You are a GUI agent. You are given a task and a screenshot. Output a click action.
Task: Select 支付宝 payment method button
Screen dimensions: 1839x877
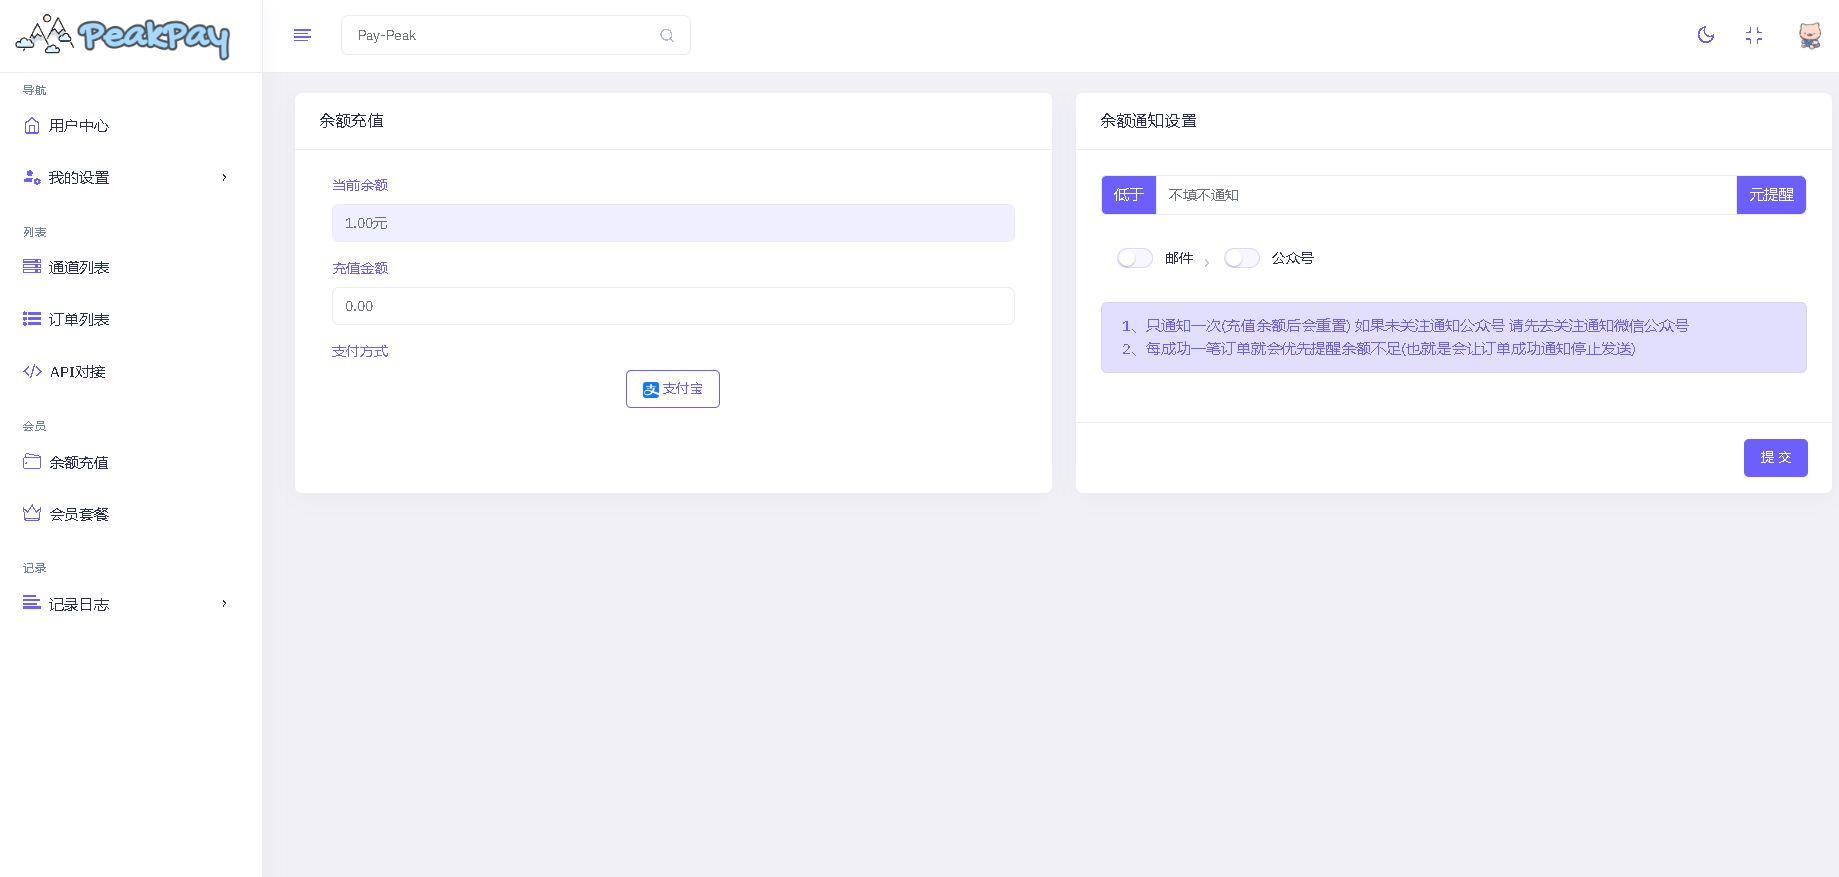(x=672, y=389)
